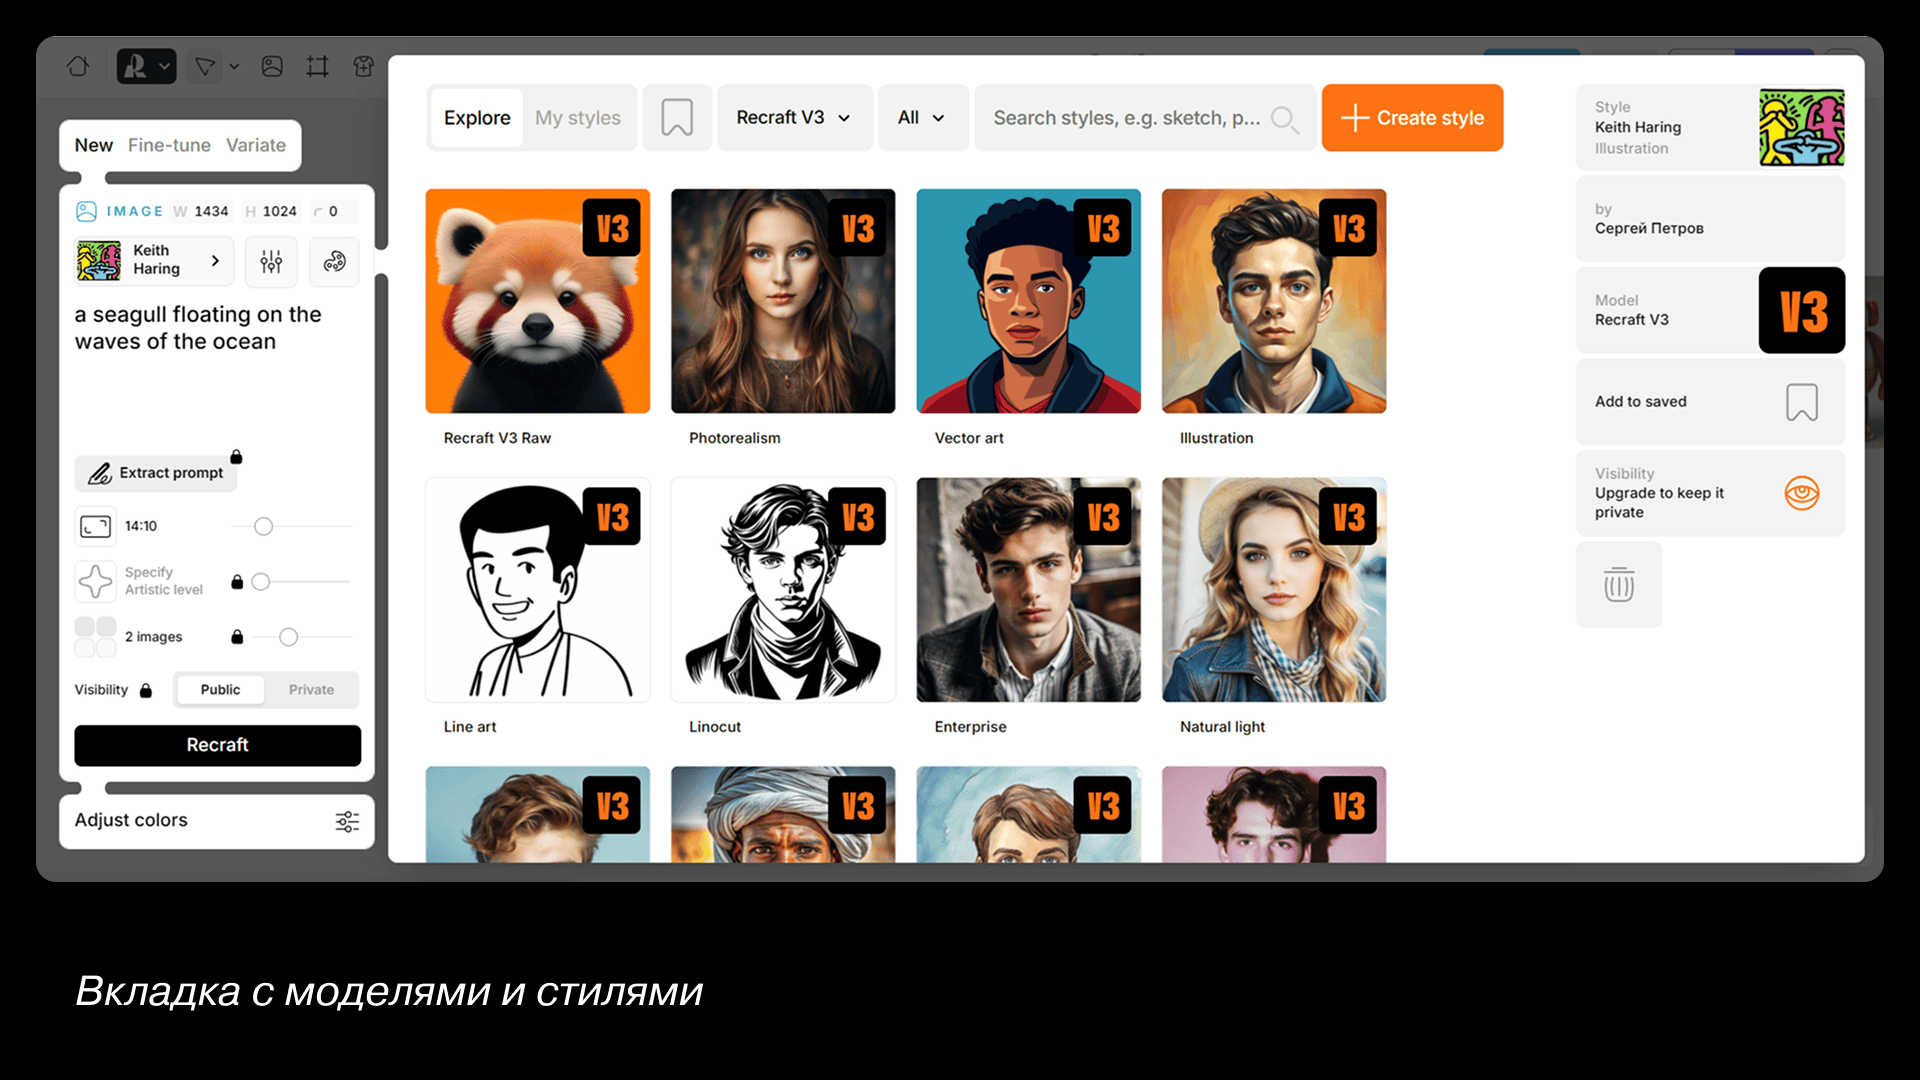Open the Adjust colors settings icon
The image size is (1920, 1080).
tap(347, 822)
